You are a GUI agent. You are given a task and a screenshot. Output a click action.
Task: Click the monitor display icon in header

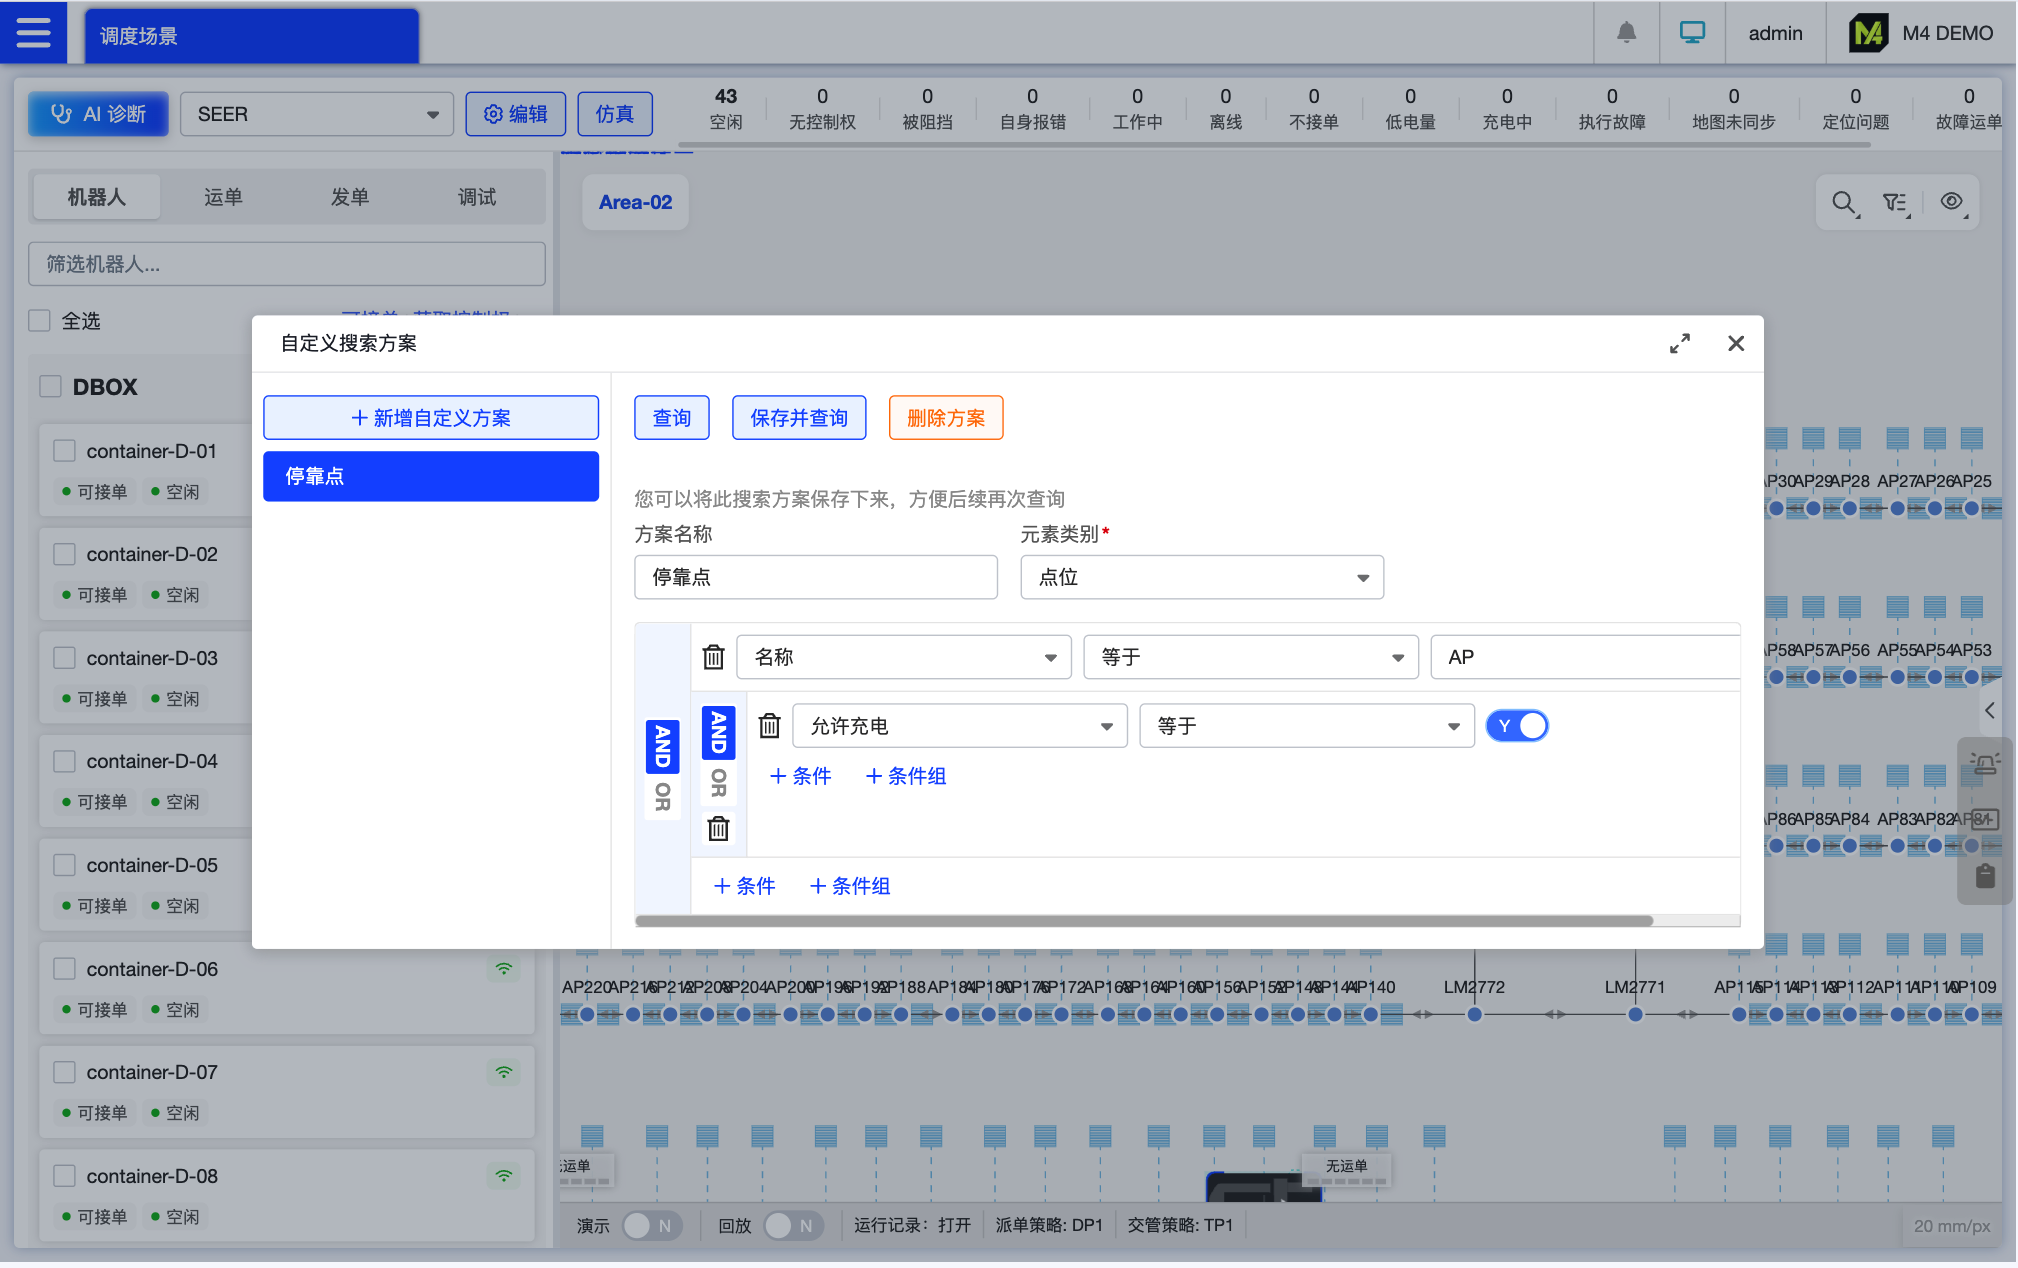(1692, 33)
